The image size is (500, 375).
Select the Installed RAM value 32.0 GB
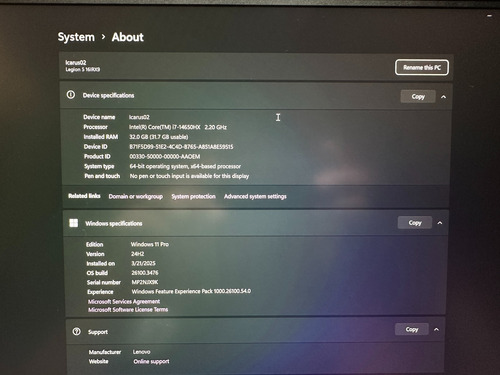(159, 137)
